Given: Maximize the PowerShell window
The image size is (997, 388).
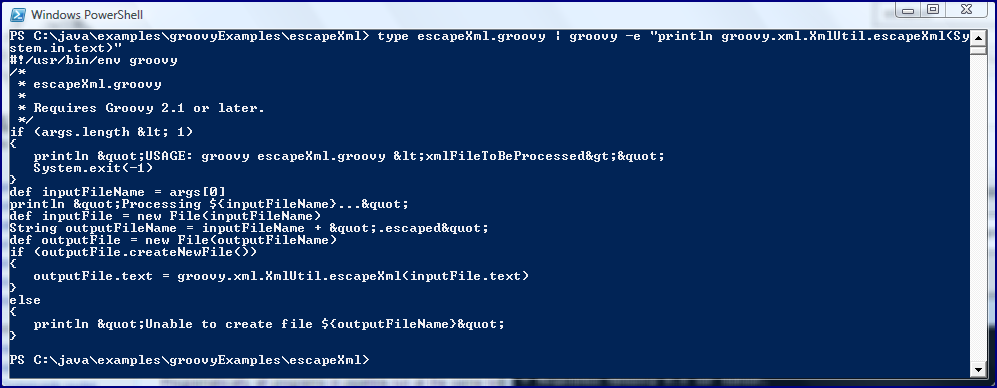Looking at the screenshot, I should [x=933, y=10].
